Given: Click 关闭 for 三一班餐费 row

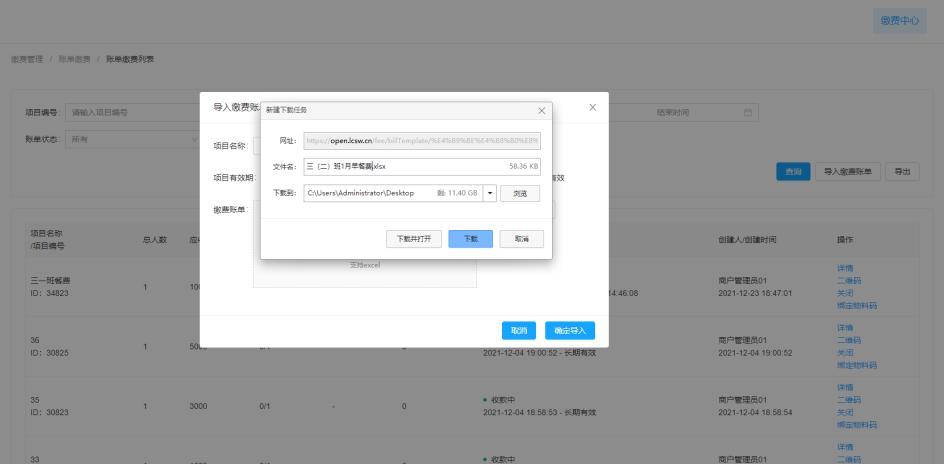Looking at the screenshot, I should coord(845,293).
